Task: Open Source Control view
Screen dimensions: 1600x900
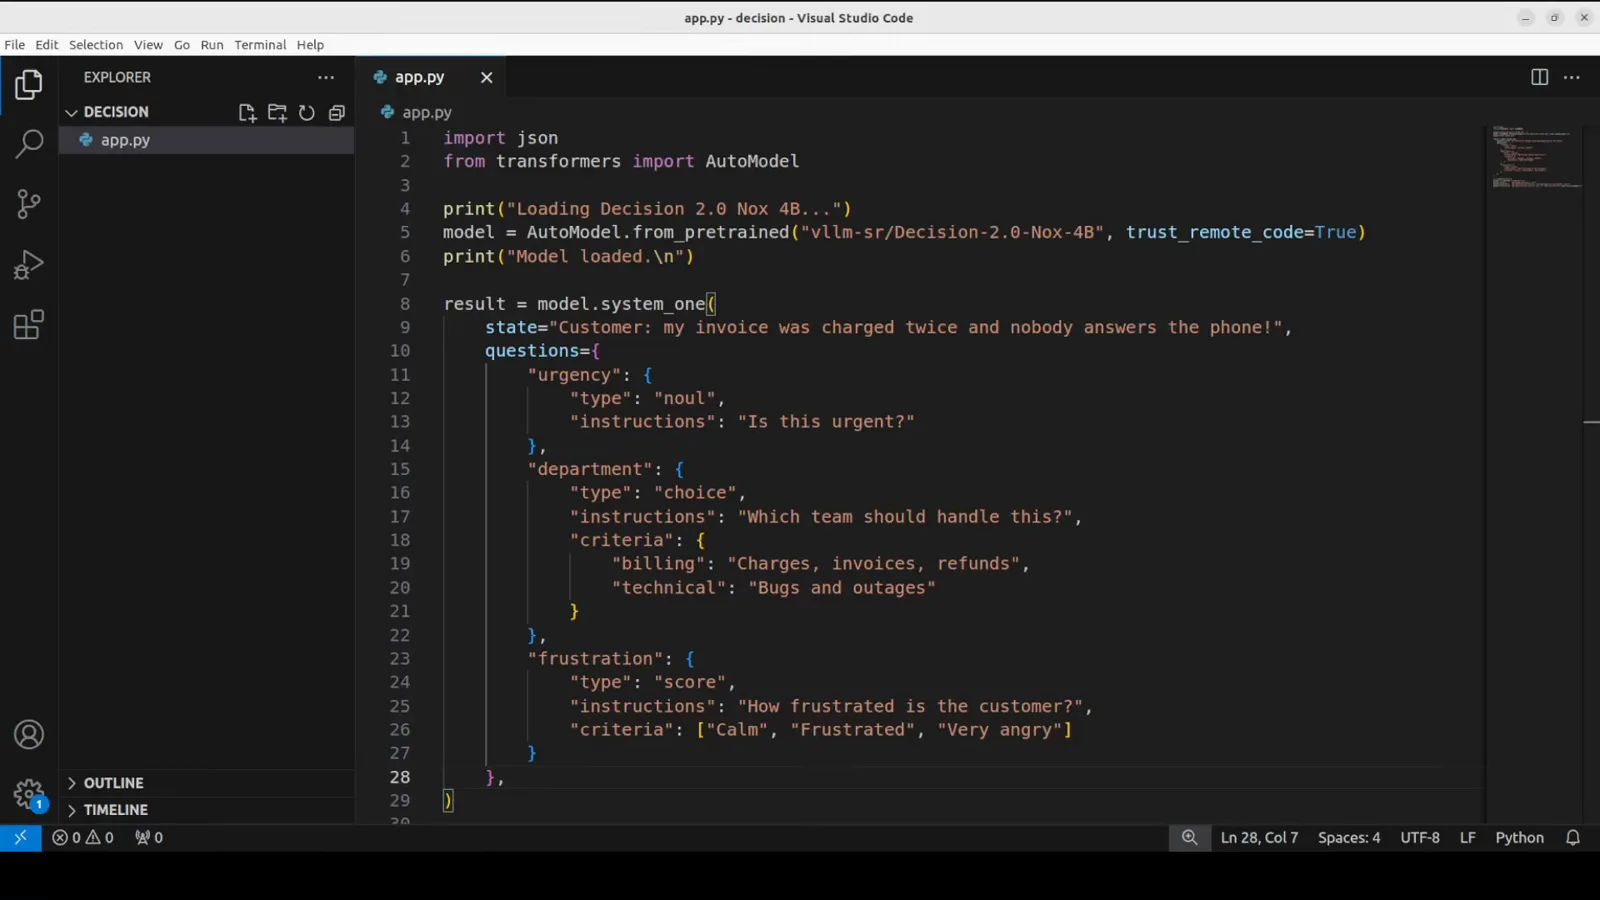Action: coord(29,204)
